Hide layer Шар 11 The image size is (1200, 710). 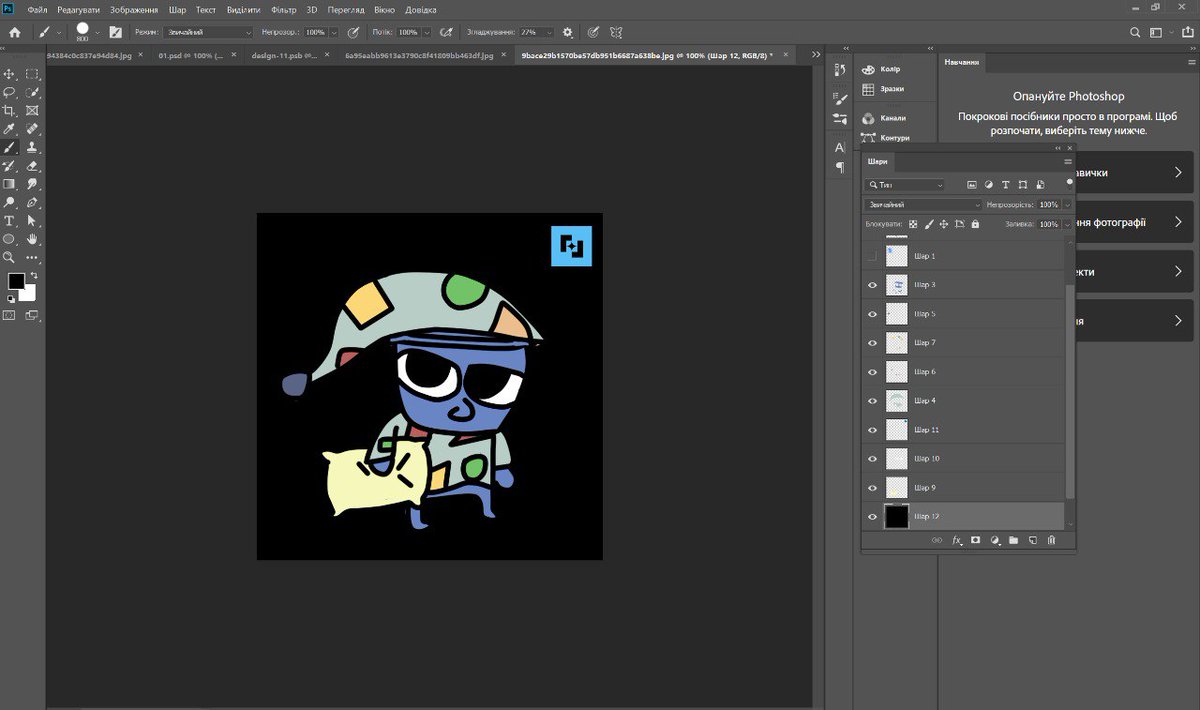(x=872, y=430)
